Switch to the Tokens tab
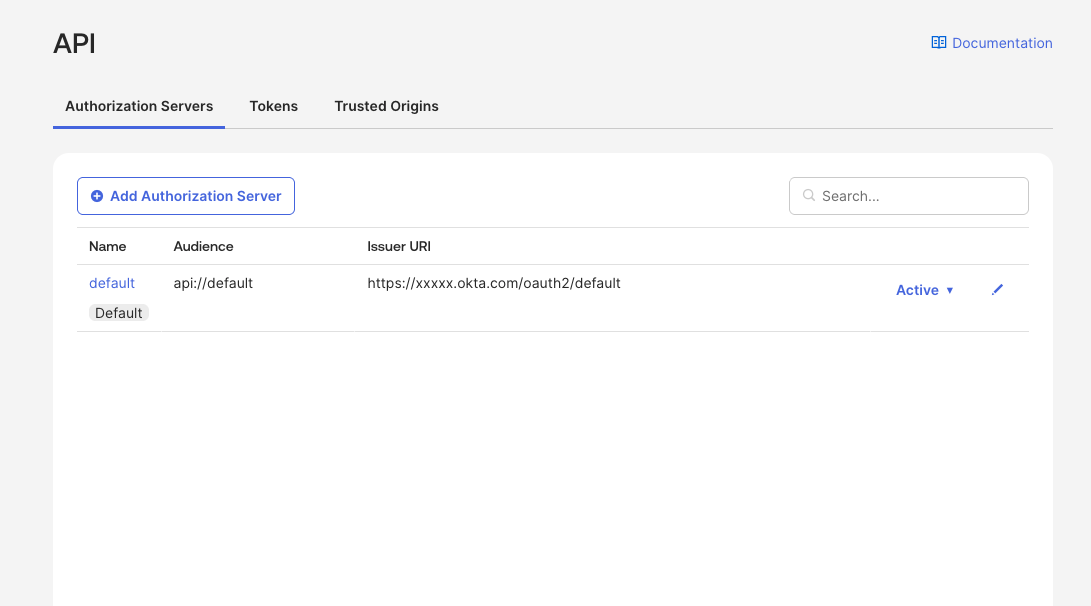The image size is (1091, 606). coord(273,106)
